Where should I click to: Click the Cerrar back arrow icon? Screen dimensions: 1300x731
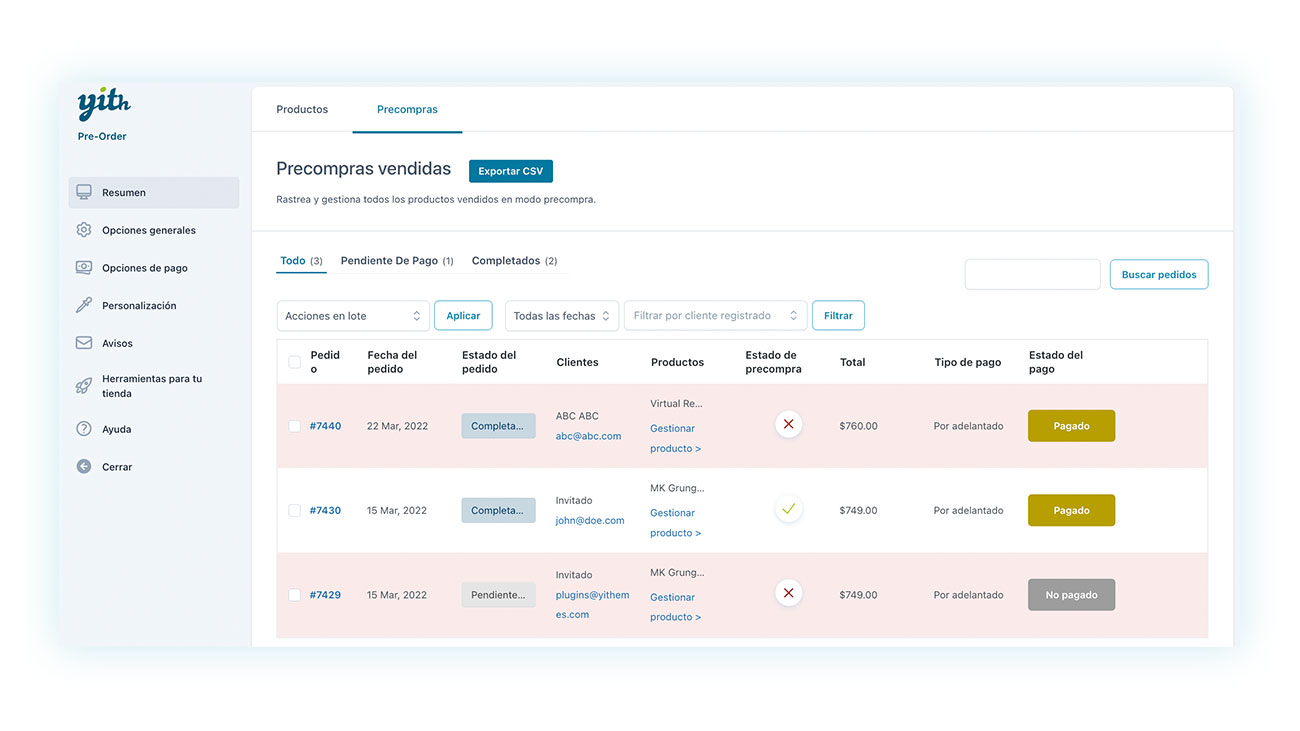click(x=84, y=467)
